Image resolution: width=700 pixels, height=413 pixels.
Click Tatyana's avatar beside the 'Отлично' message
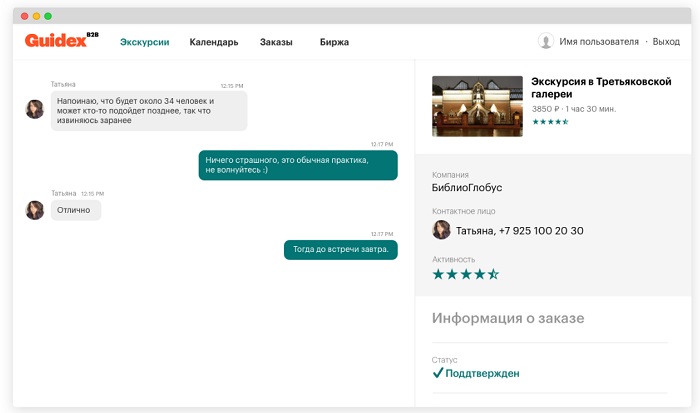pyautogui.click(x=35, y=210)
